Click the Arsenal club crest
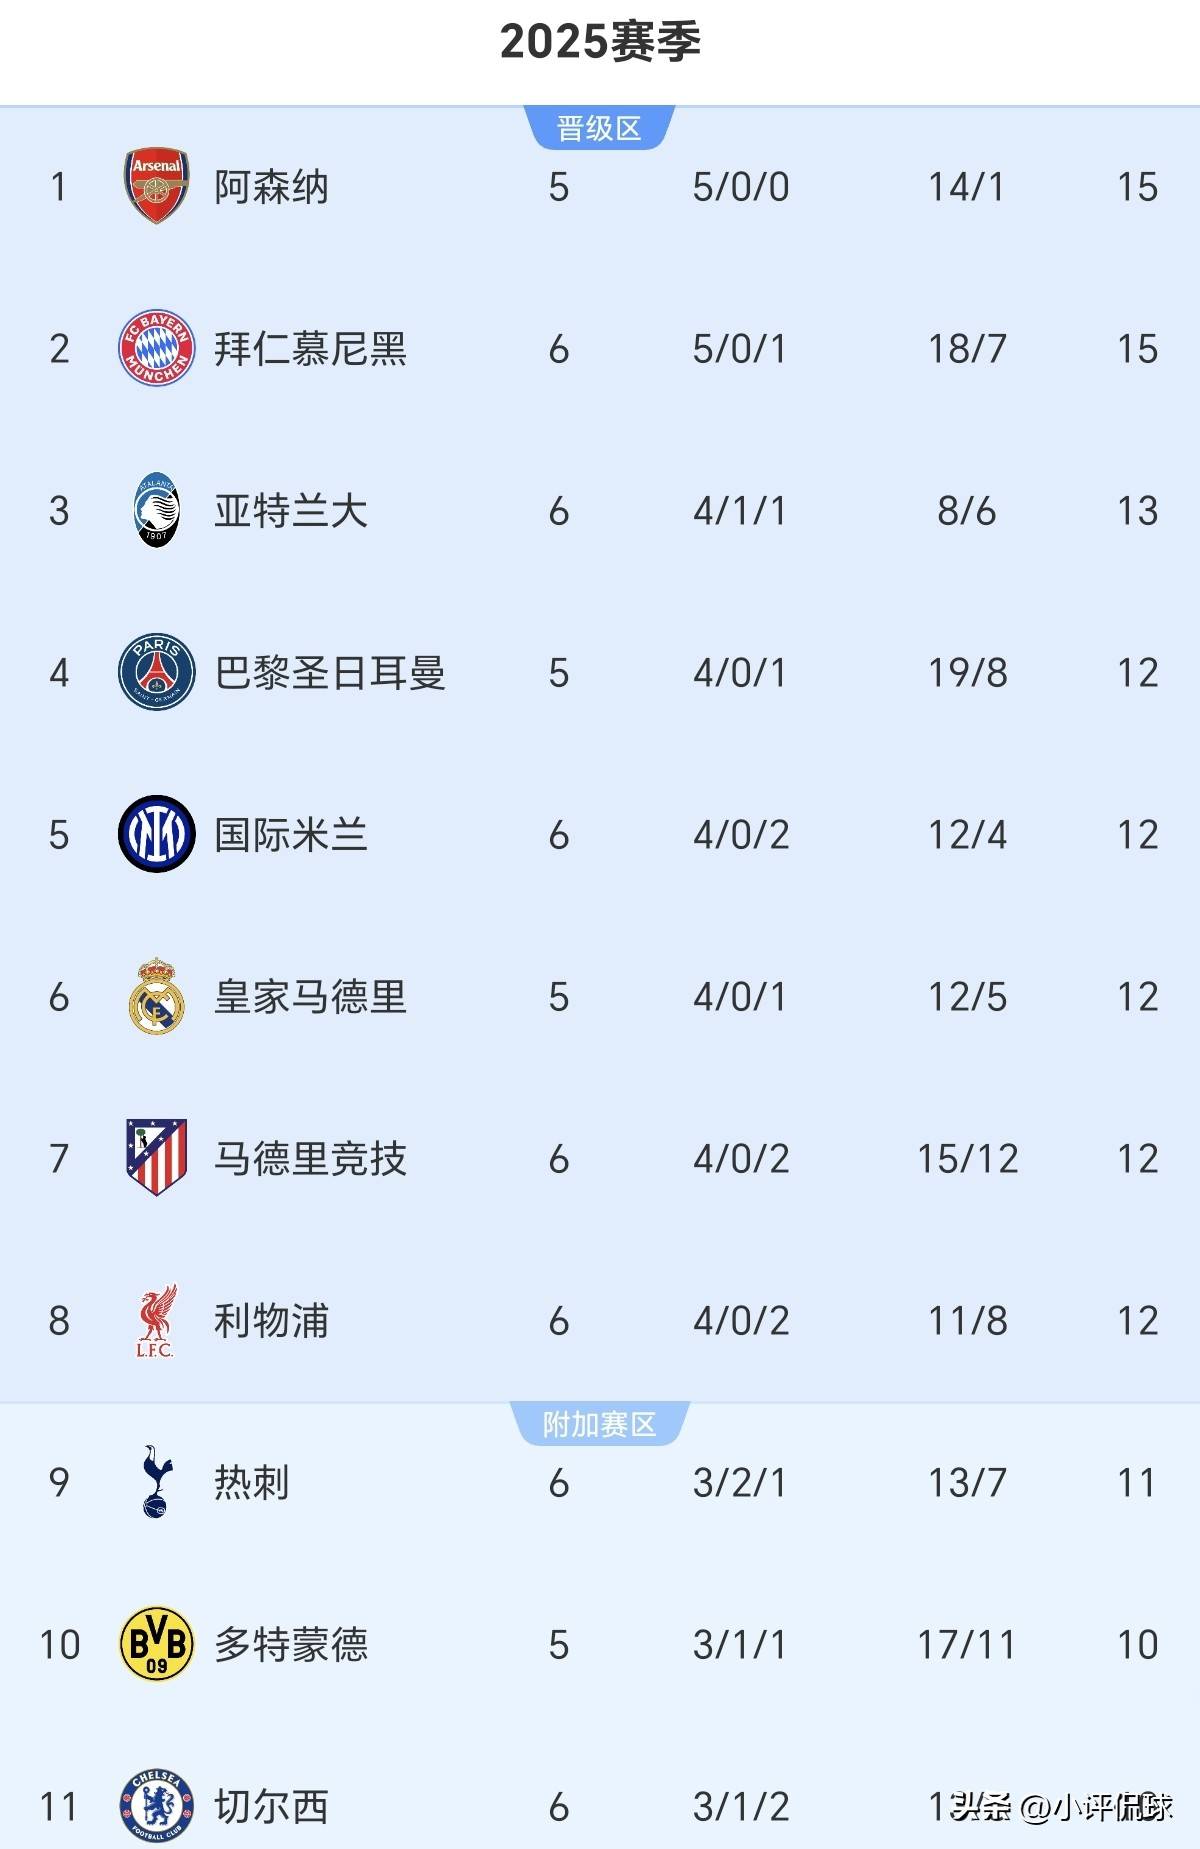 coord(156,186)
